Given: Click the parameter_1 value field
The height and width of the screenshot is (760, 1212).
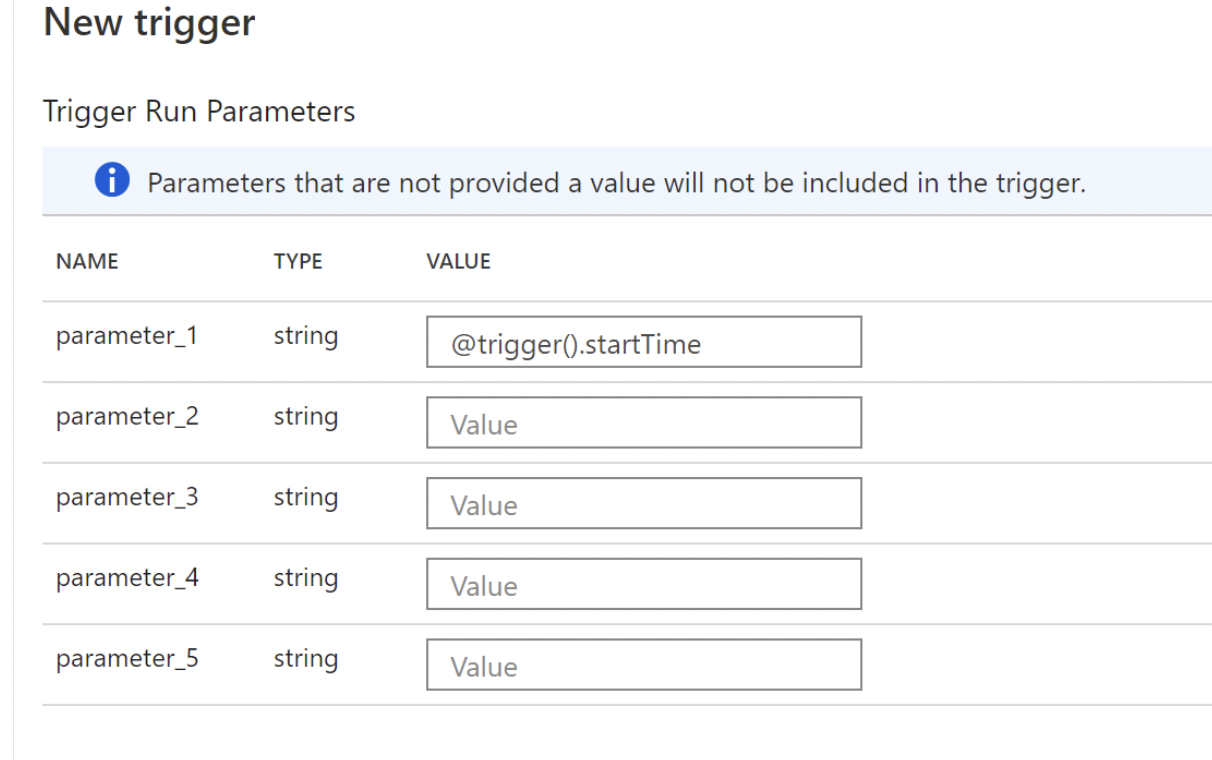Looking at the screenshot, I should (644, 342).
